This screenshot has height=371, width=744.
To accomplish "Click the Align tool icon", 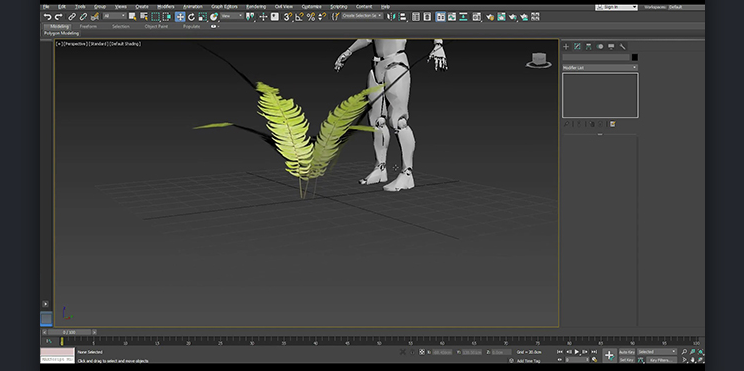I will pos(402,17).
